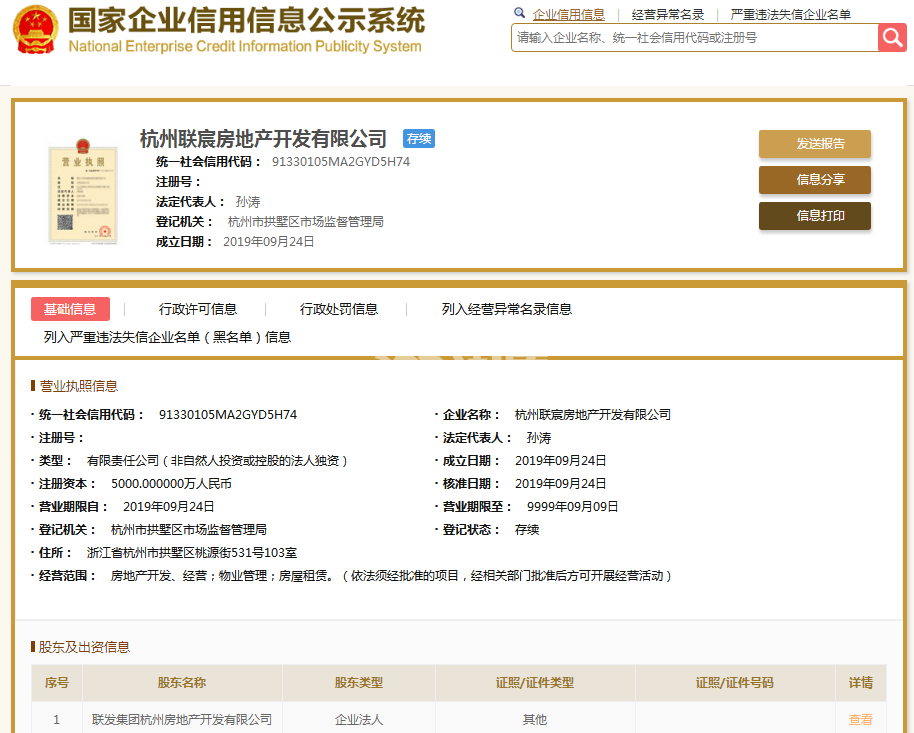
Task: Switch to the 行政处罚信息 tab
Action: 339,309
